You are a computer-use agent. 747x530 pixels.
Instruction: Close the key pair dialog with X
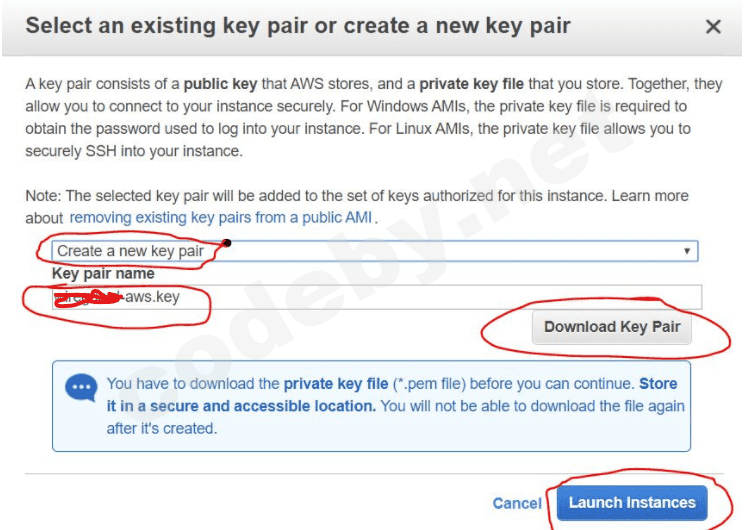coord(713,27)
